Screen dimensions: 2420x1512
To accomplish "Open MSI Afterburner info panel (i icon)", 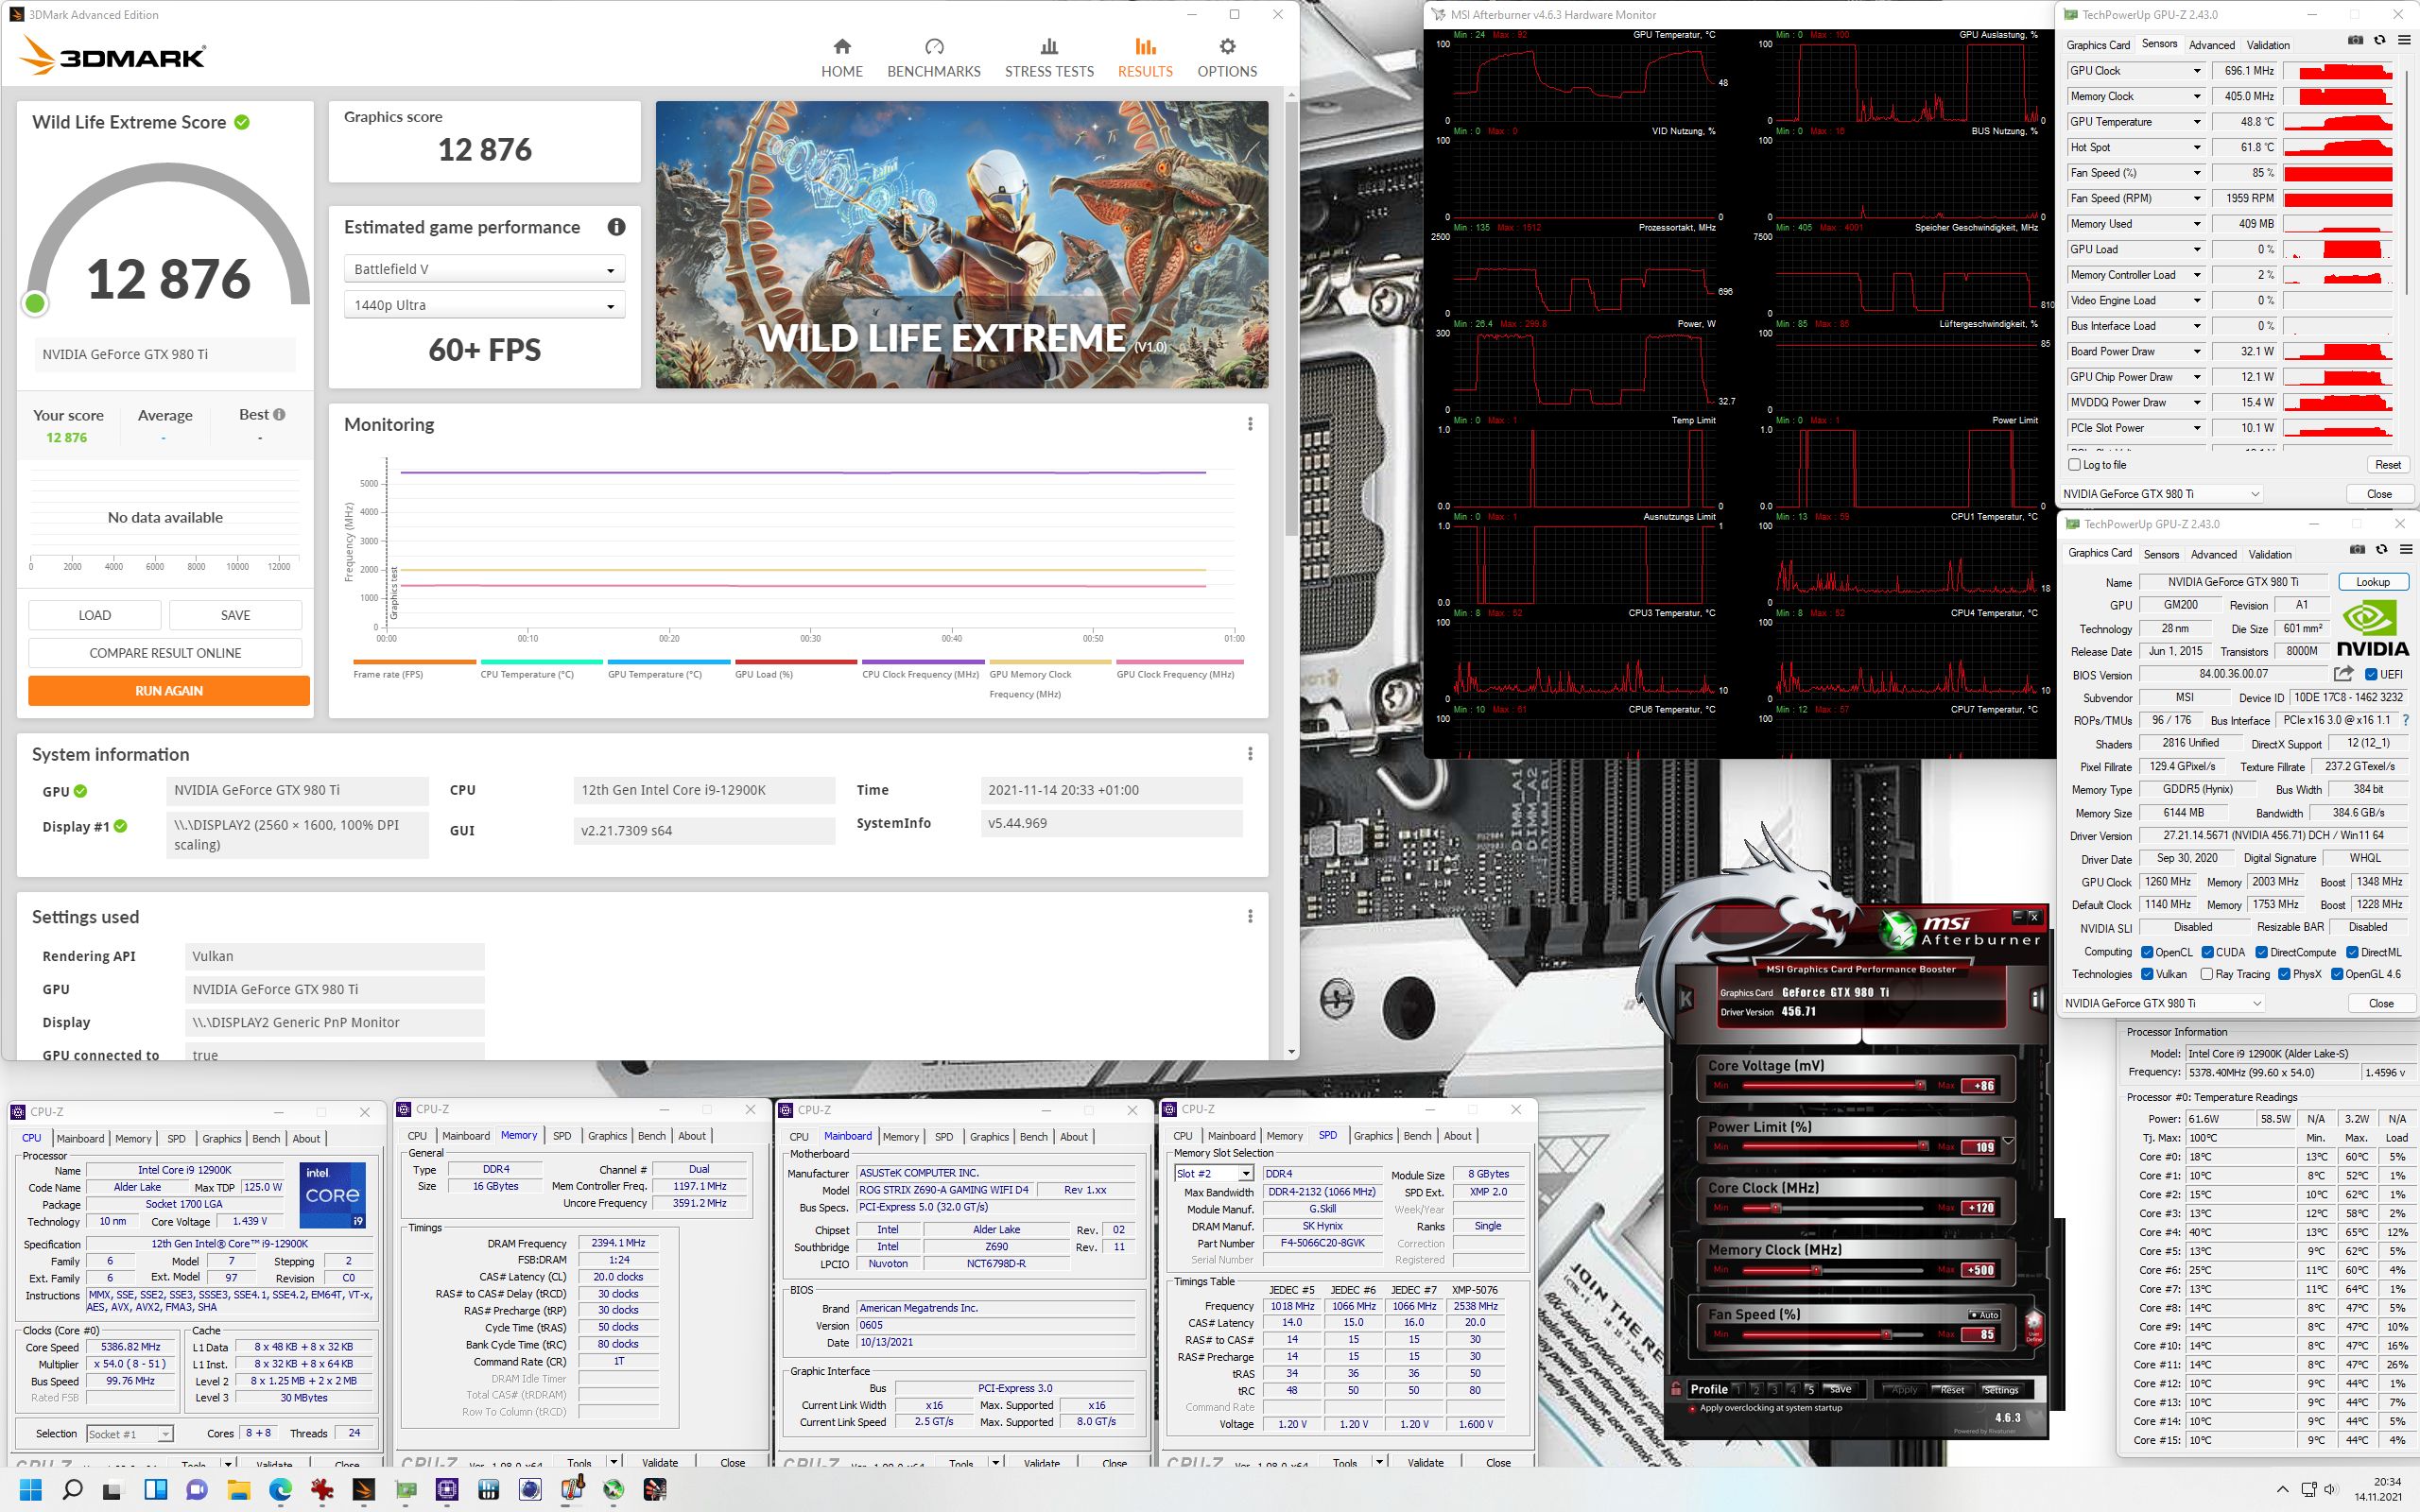I will [2036, 998].
